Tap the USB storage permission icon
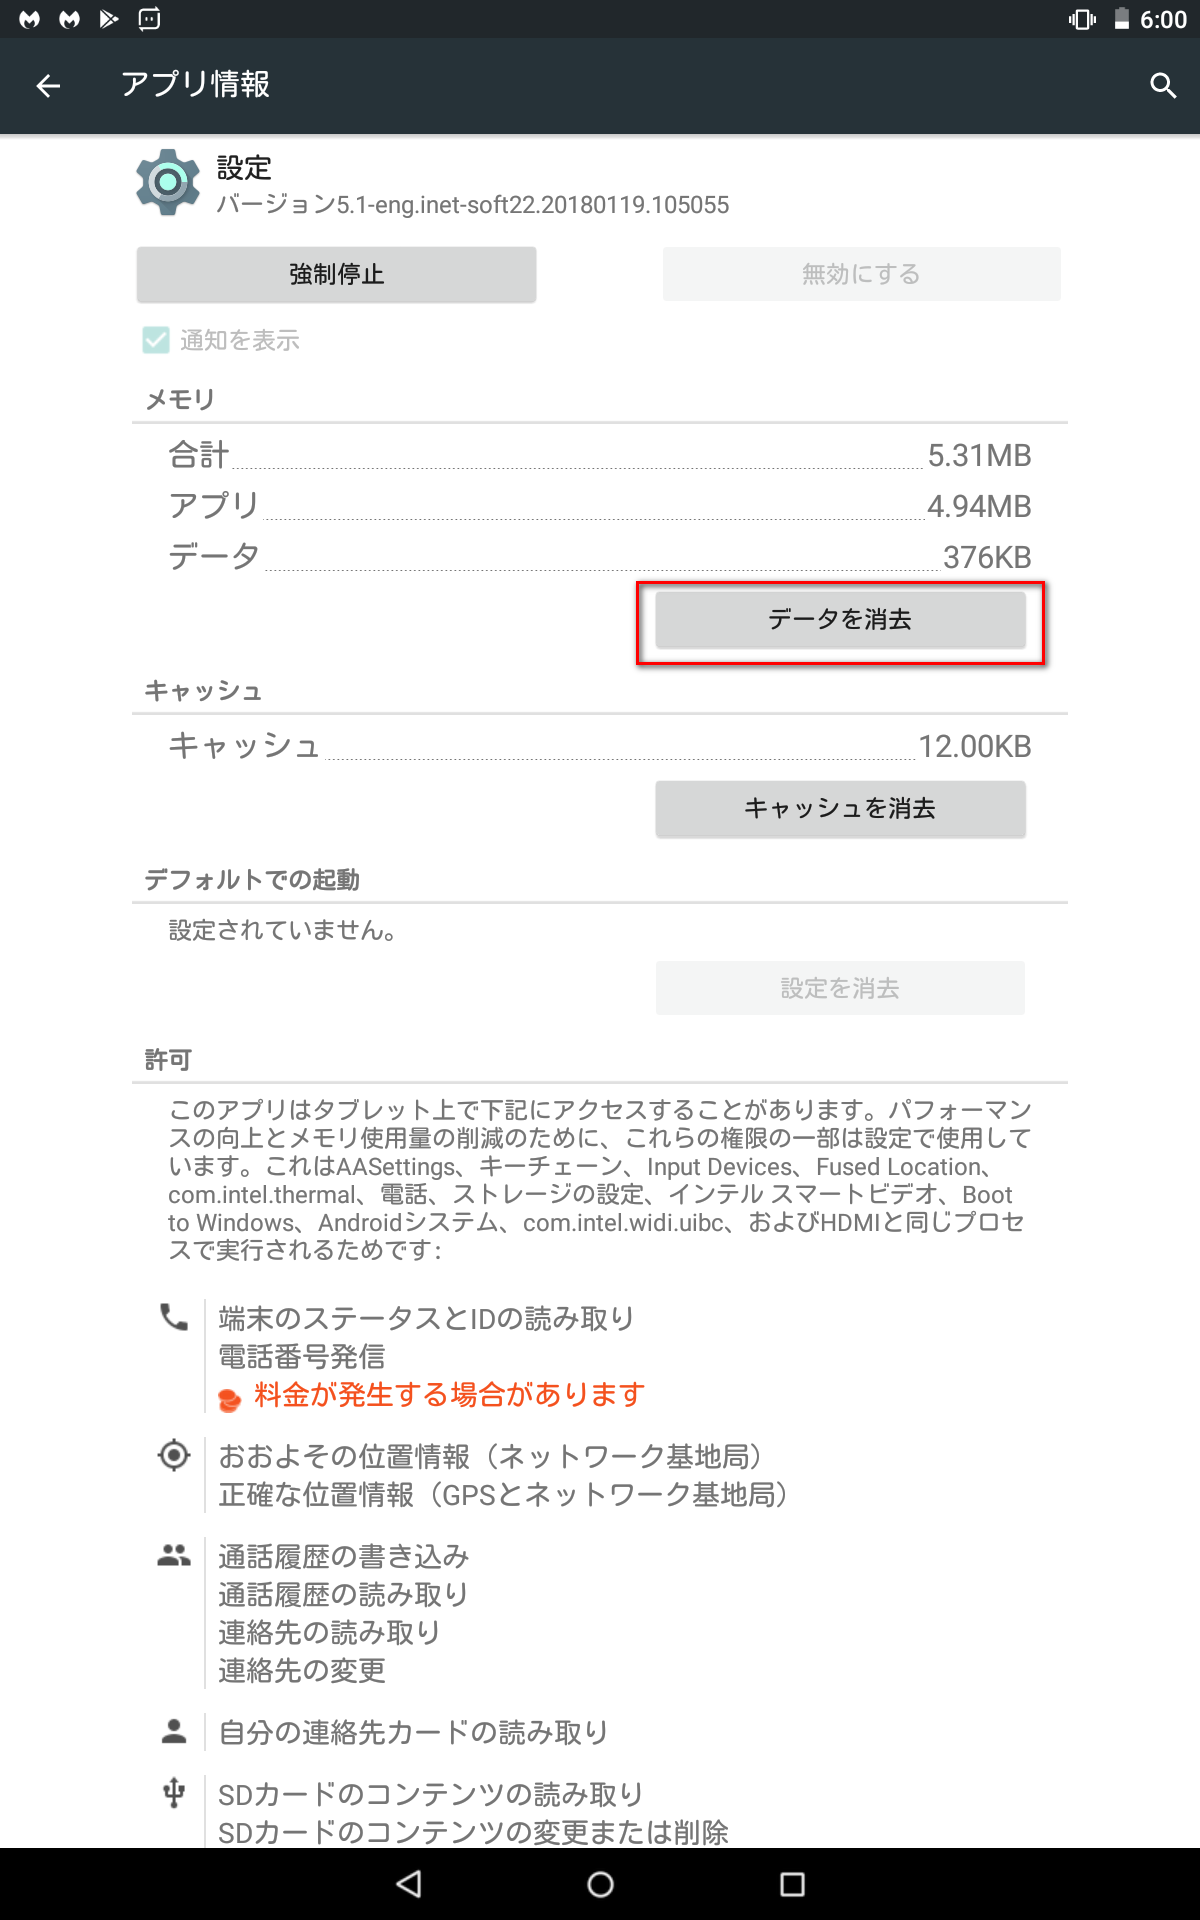This screenshot has height=1920, width=1200. (174, 1793)
